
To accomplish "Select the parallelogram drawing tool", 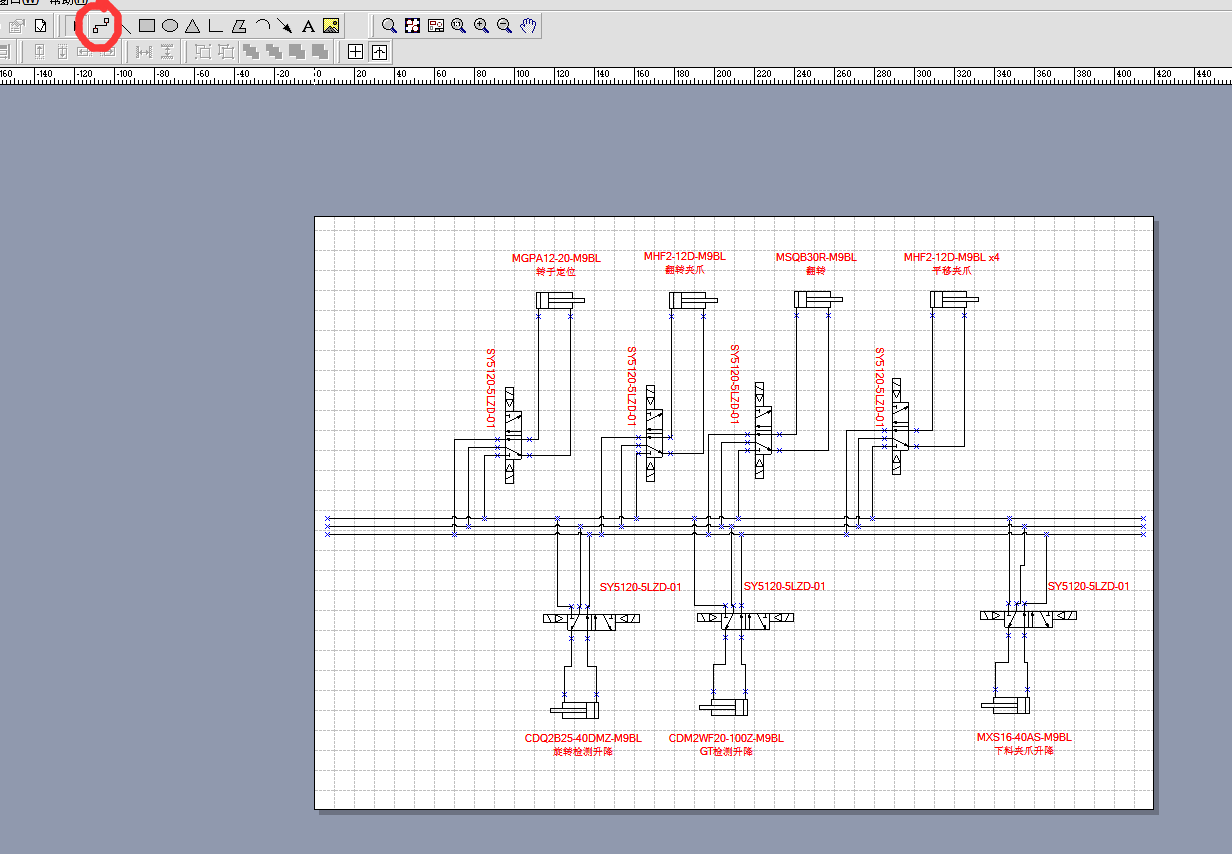I will tap(239, 26).
